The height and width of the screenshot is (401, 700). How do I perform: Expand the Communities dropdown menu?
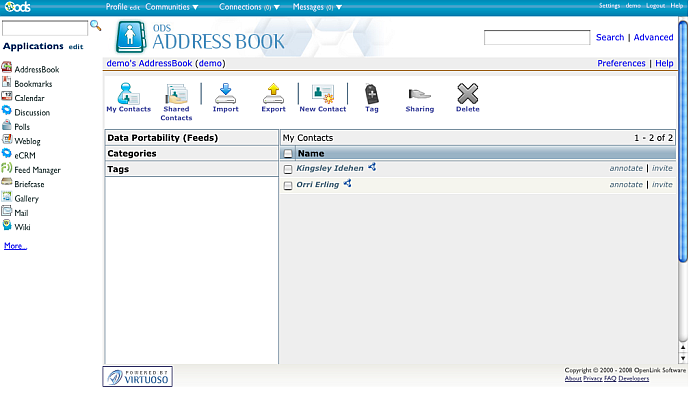pyautogui.click(x=171, y=7)
